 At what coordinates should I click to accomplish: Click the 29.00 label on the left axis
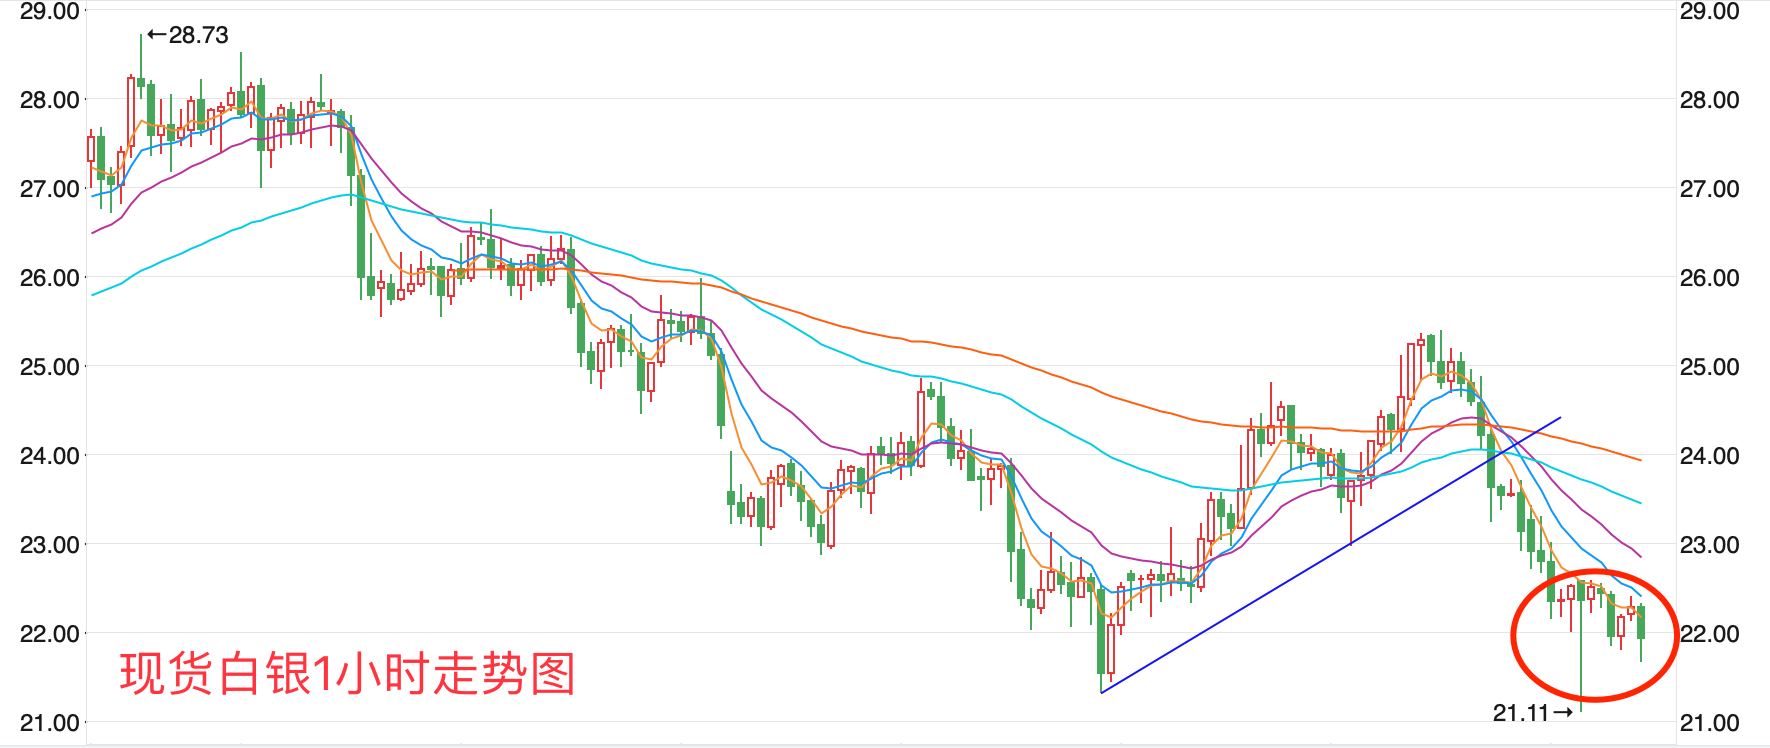coord(49,12)
